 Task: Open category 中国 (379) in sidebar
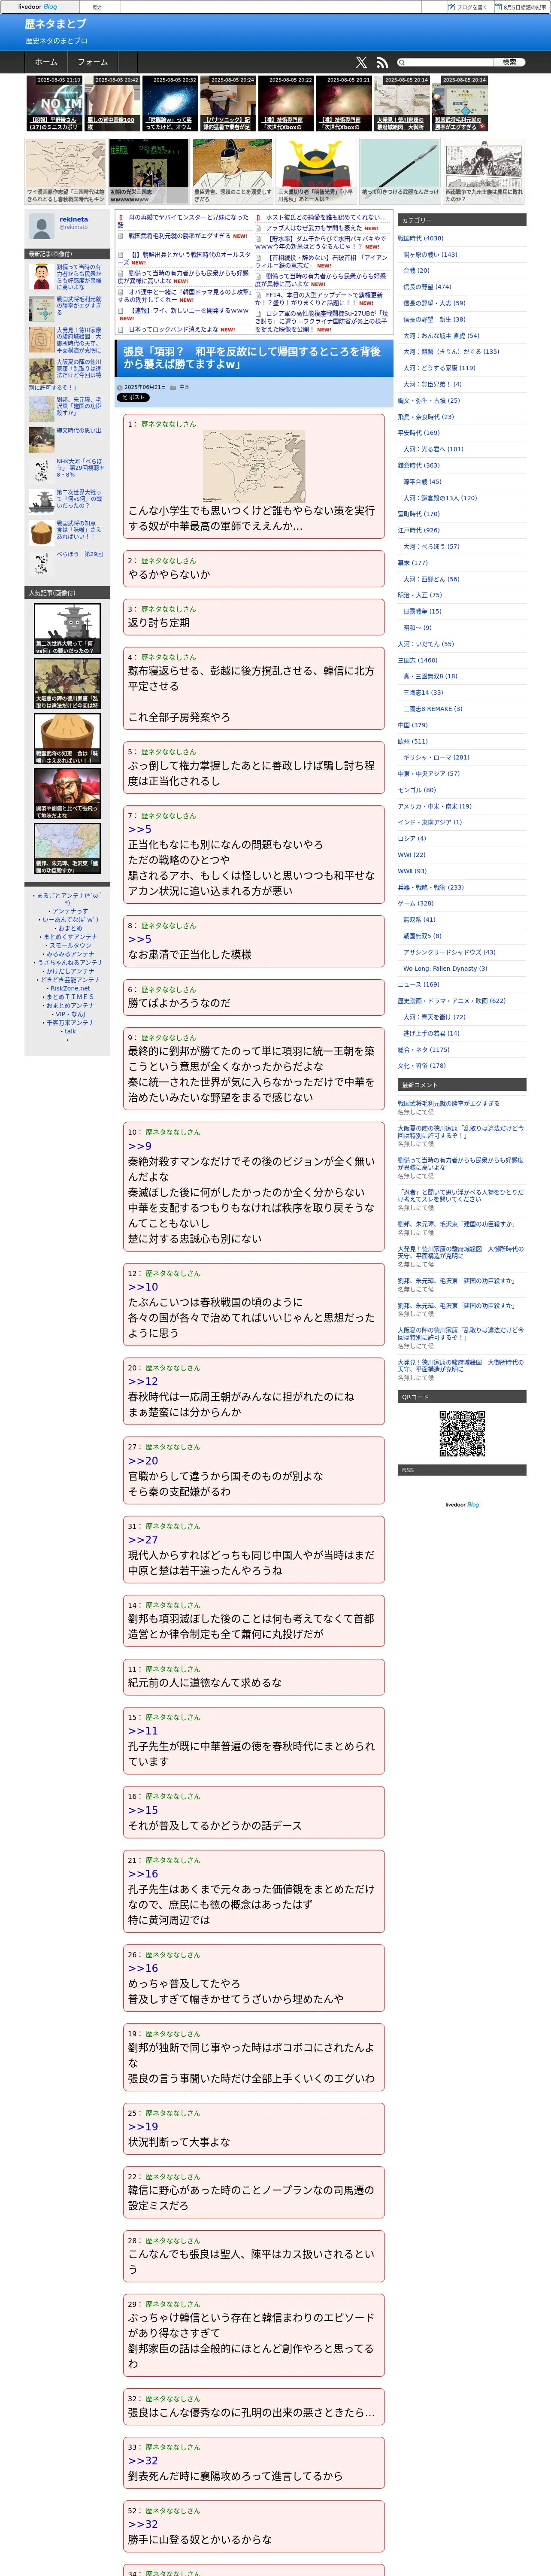[x=412, y=725]
